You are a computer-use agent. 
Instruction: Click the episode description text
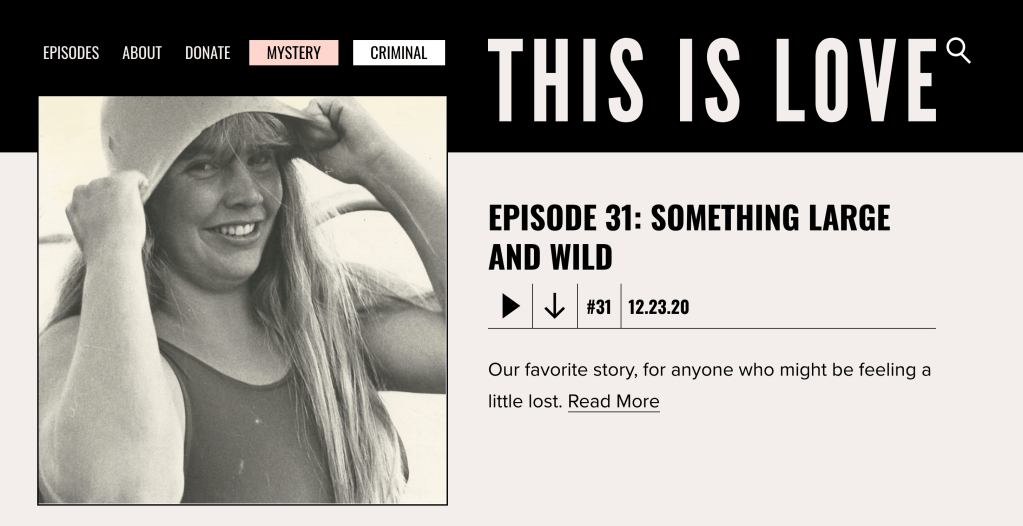tap(709, 386)
